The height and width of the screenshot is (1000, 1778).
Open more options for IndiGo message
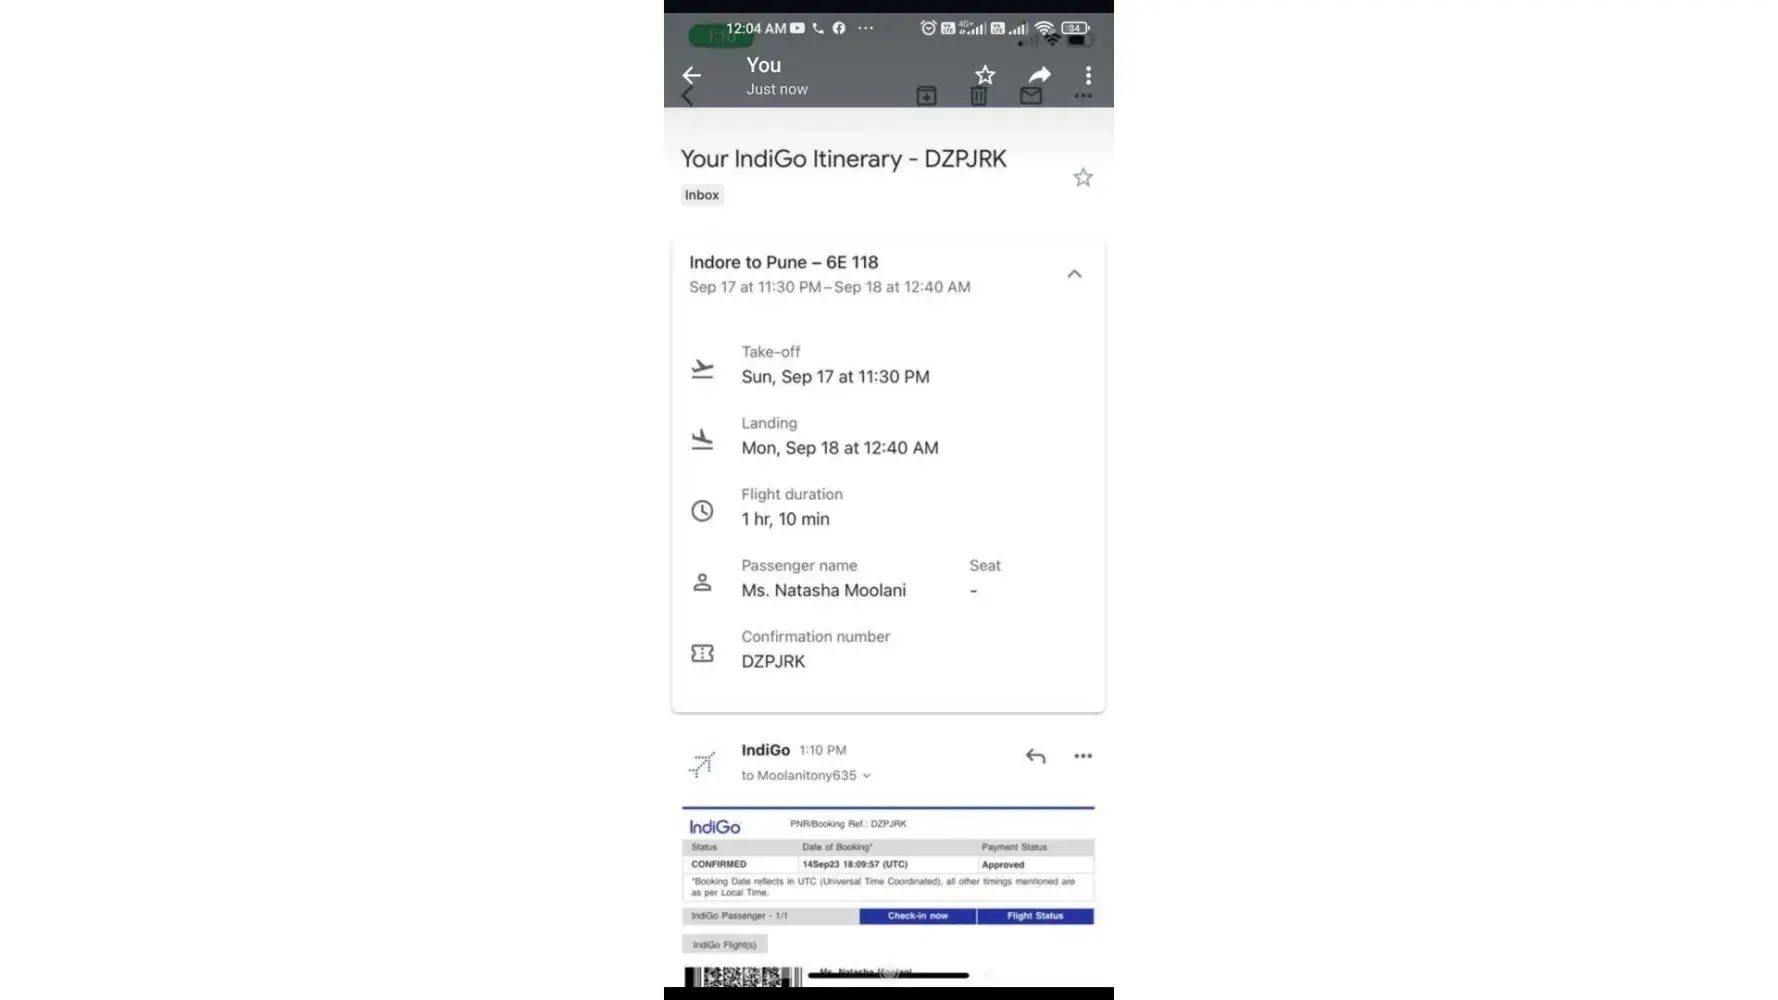(x=1083, y=756)
